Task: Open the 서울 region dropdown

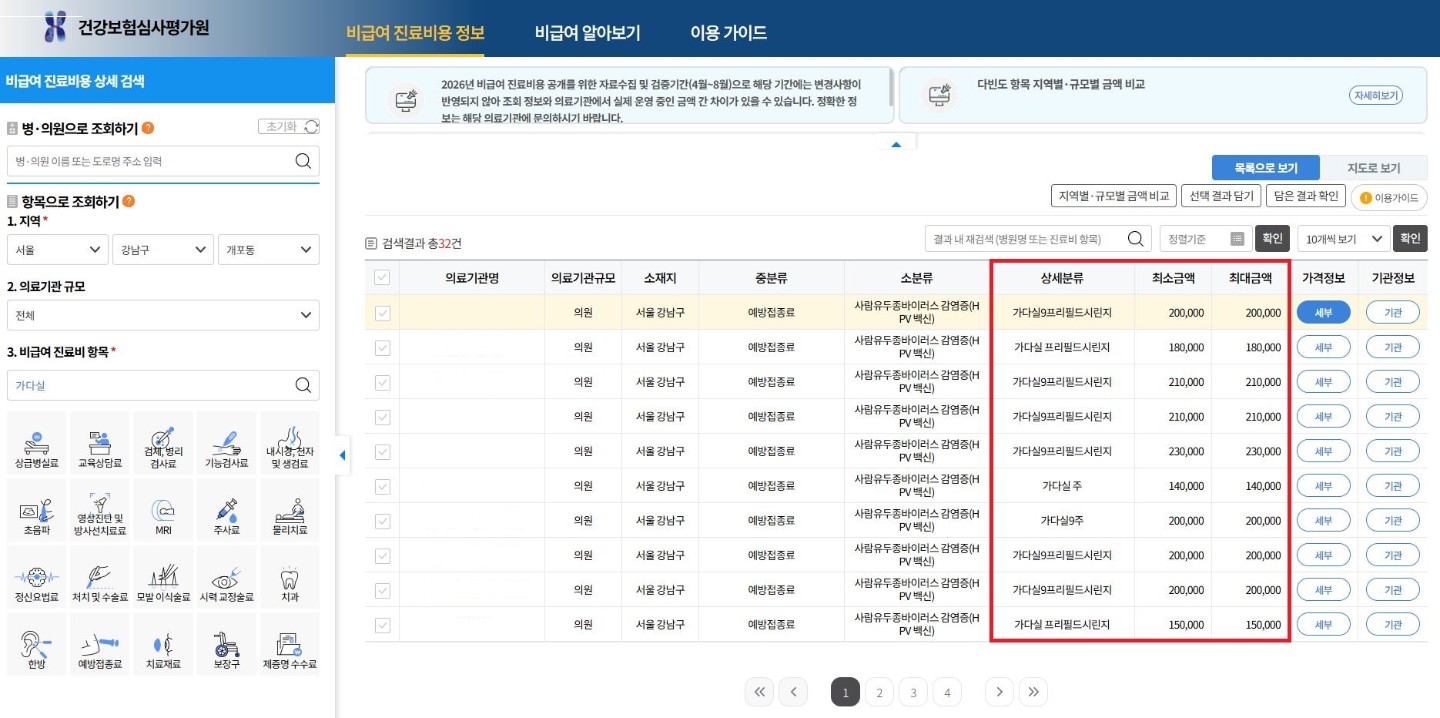Action: [57, 249]
